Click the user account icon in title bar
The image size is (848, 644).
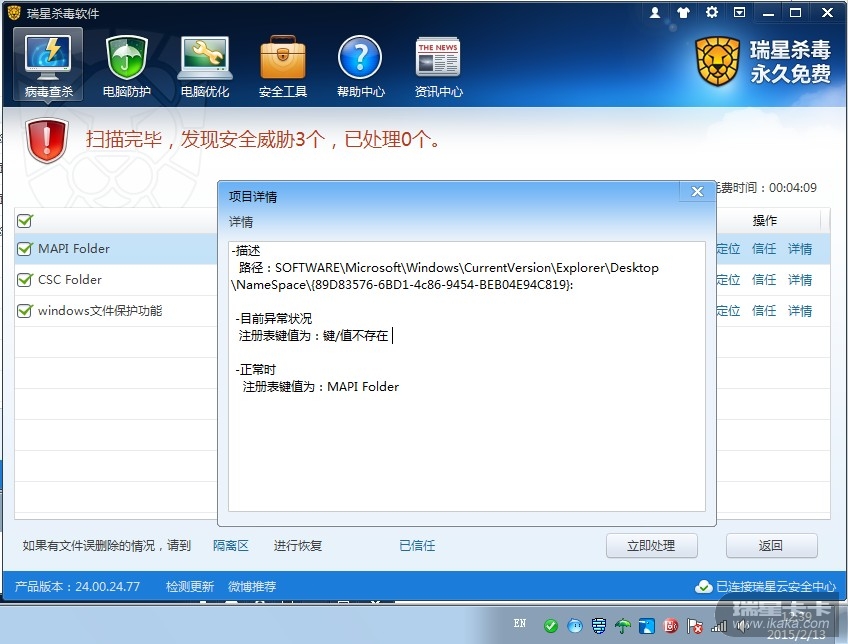(x=654, y=12)
